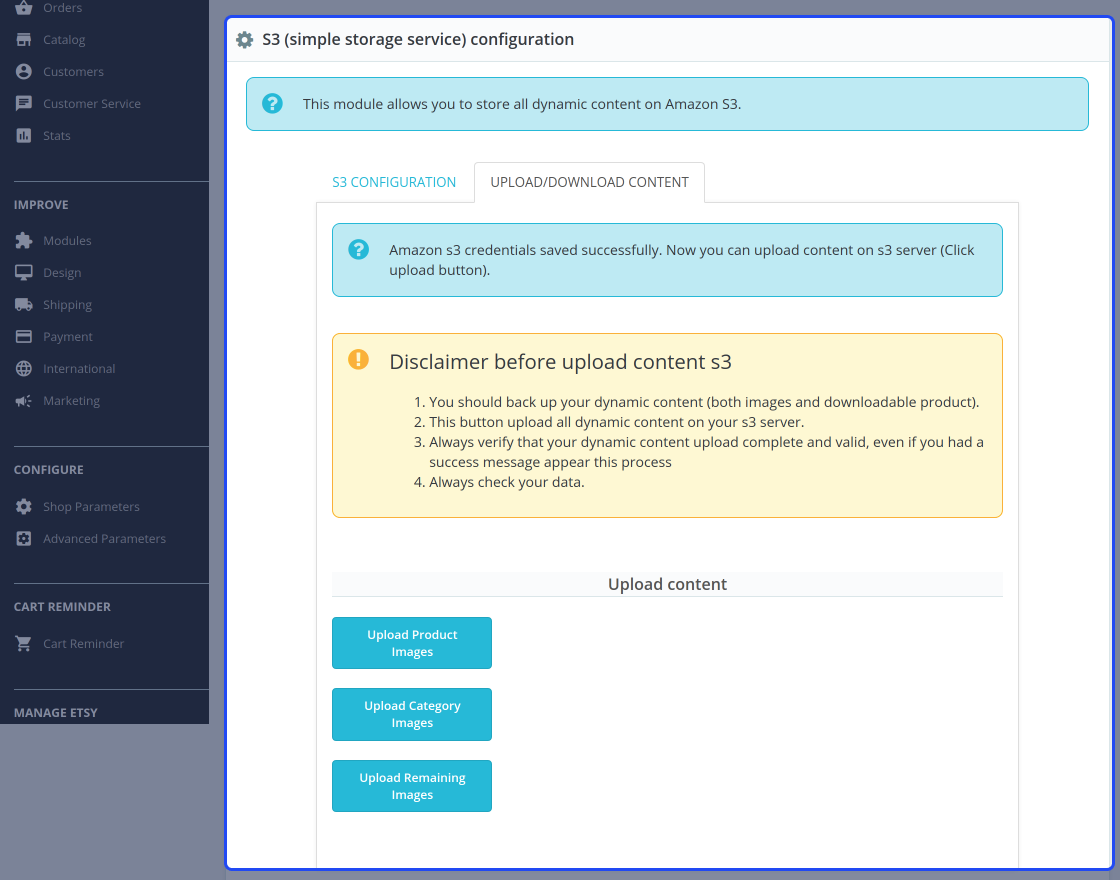The height and width of the screenshot is (880, 1120).
Task: Go to Marketing in the sidebar
Action: click(x=71, y=401)
